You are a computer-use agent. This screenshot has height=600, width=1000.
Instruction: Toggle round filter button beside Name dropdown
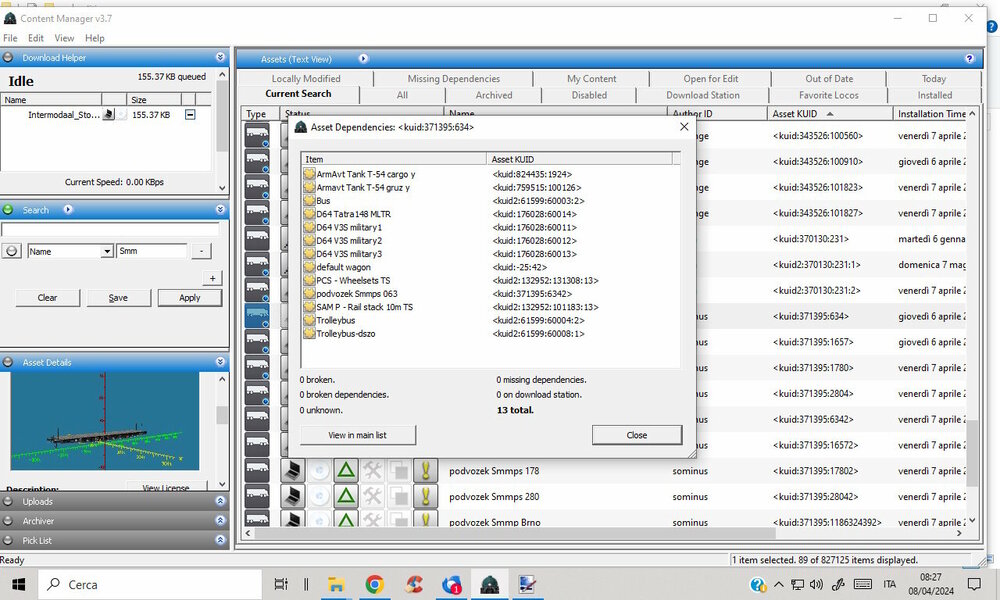(x=11, y=251)
